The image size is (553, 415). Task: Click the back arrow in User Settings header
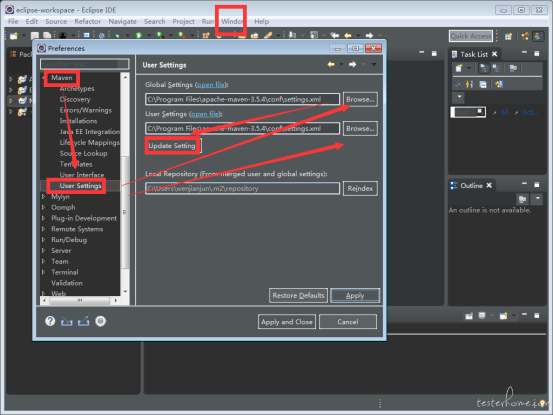click(331, 65)
